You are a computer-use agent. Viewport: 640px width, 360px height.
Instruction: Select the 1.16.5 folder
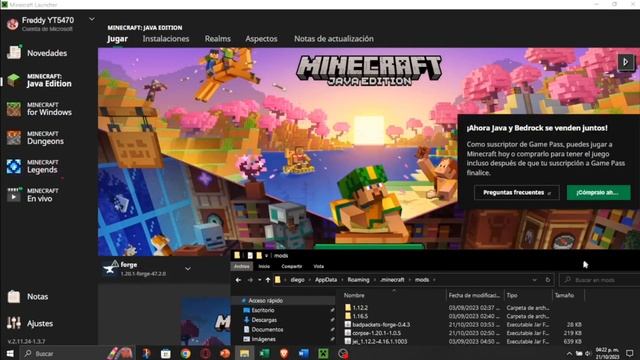coord(360,316)
